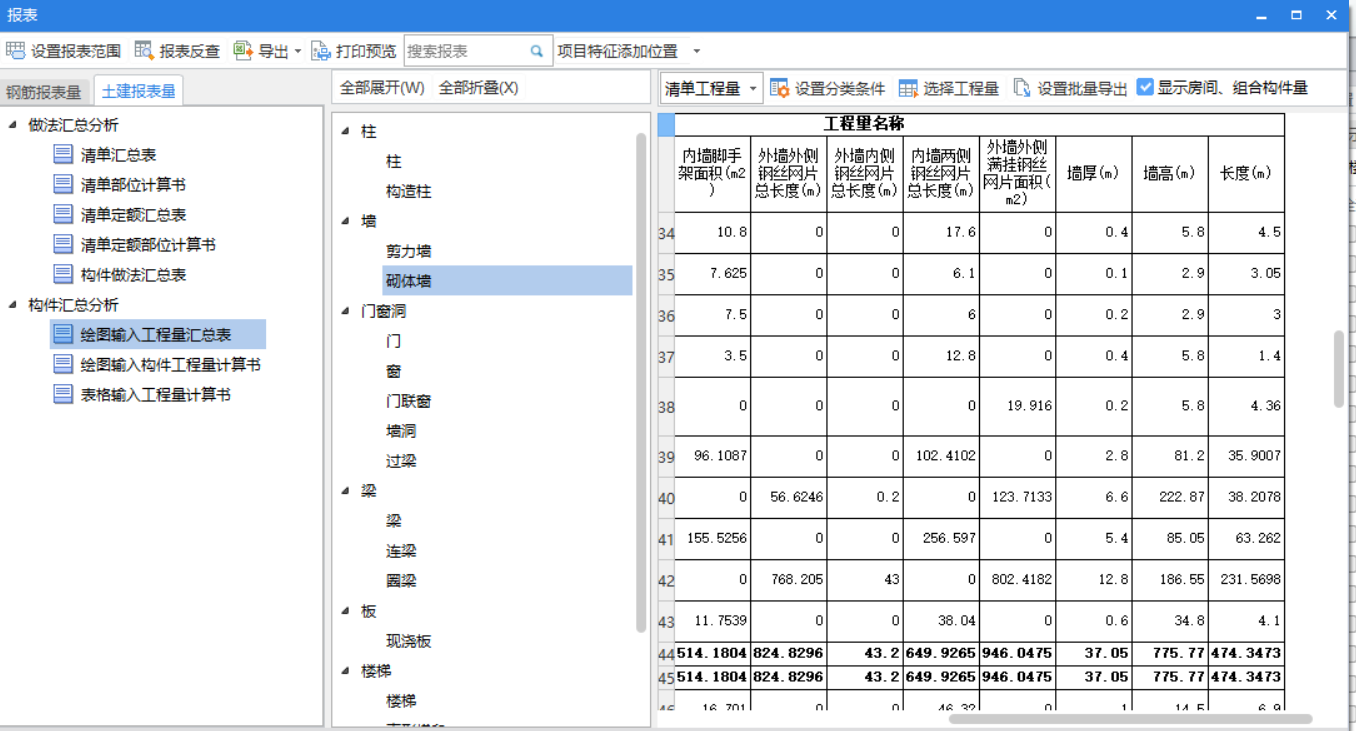The height and width of the screenshot is (731, 1356).
Task: Click the 设置报表范围 toolbar icon
Action: point(15,51)
